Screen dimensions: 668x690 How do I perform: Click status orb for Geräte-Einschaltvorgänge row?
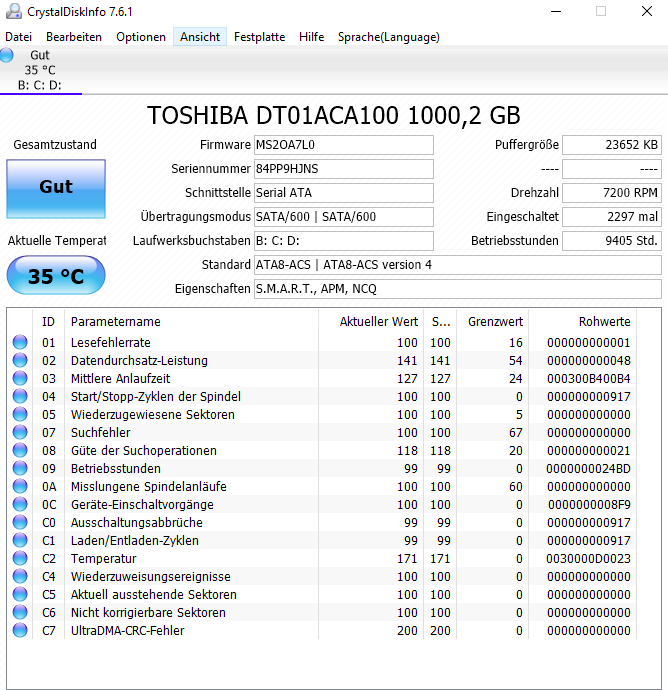(x=20, y=504)
